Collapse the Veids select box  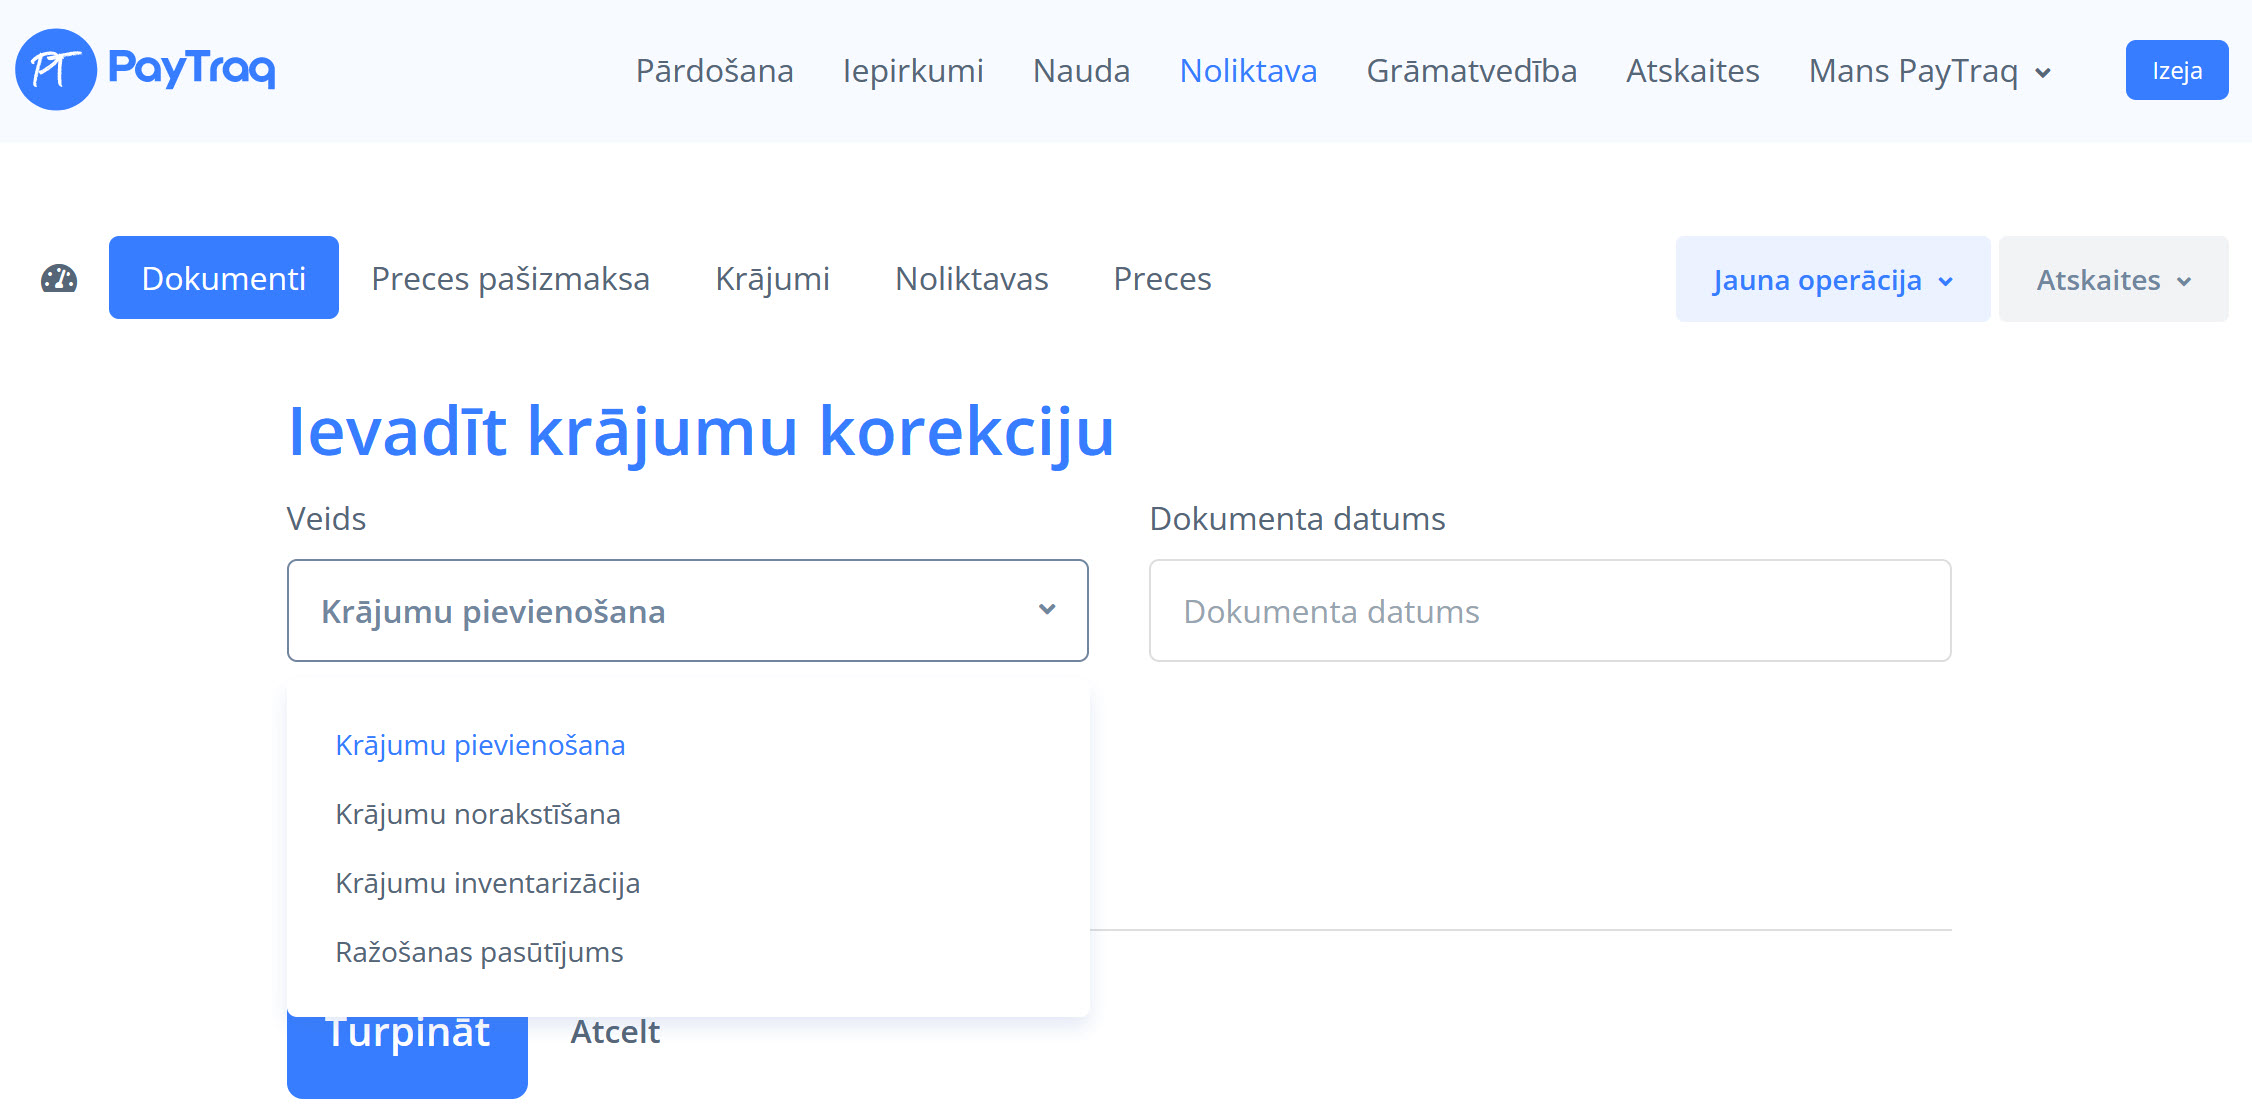[x=687, y=611]
